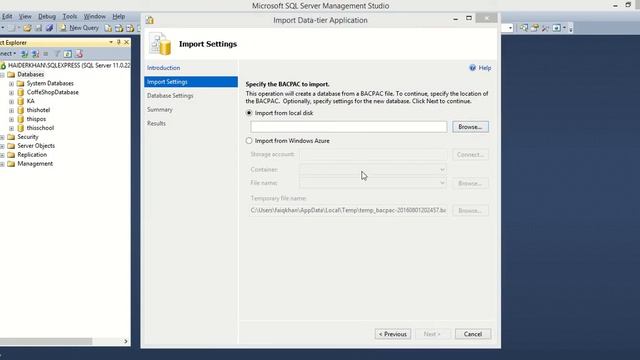Open the File name dropdown list
The width and height of the screenshot is (640, 360).
(442, 183)
